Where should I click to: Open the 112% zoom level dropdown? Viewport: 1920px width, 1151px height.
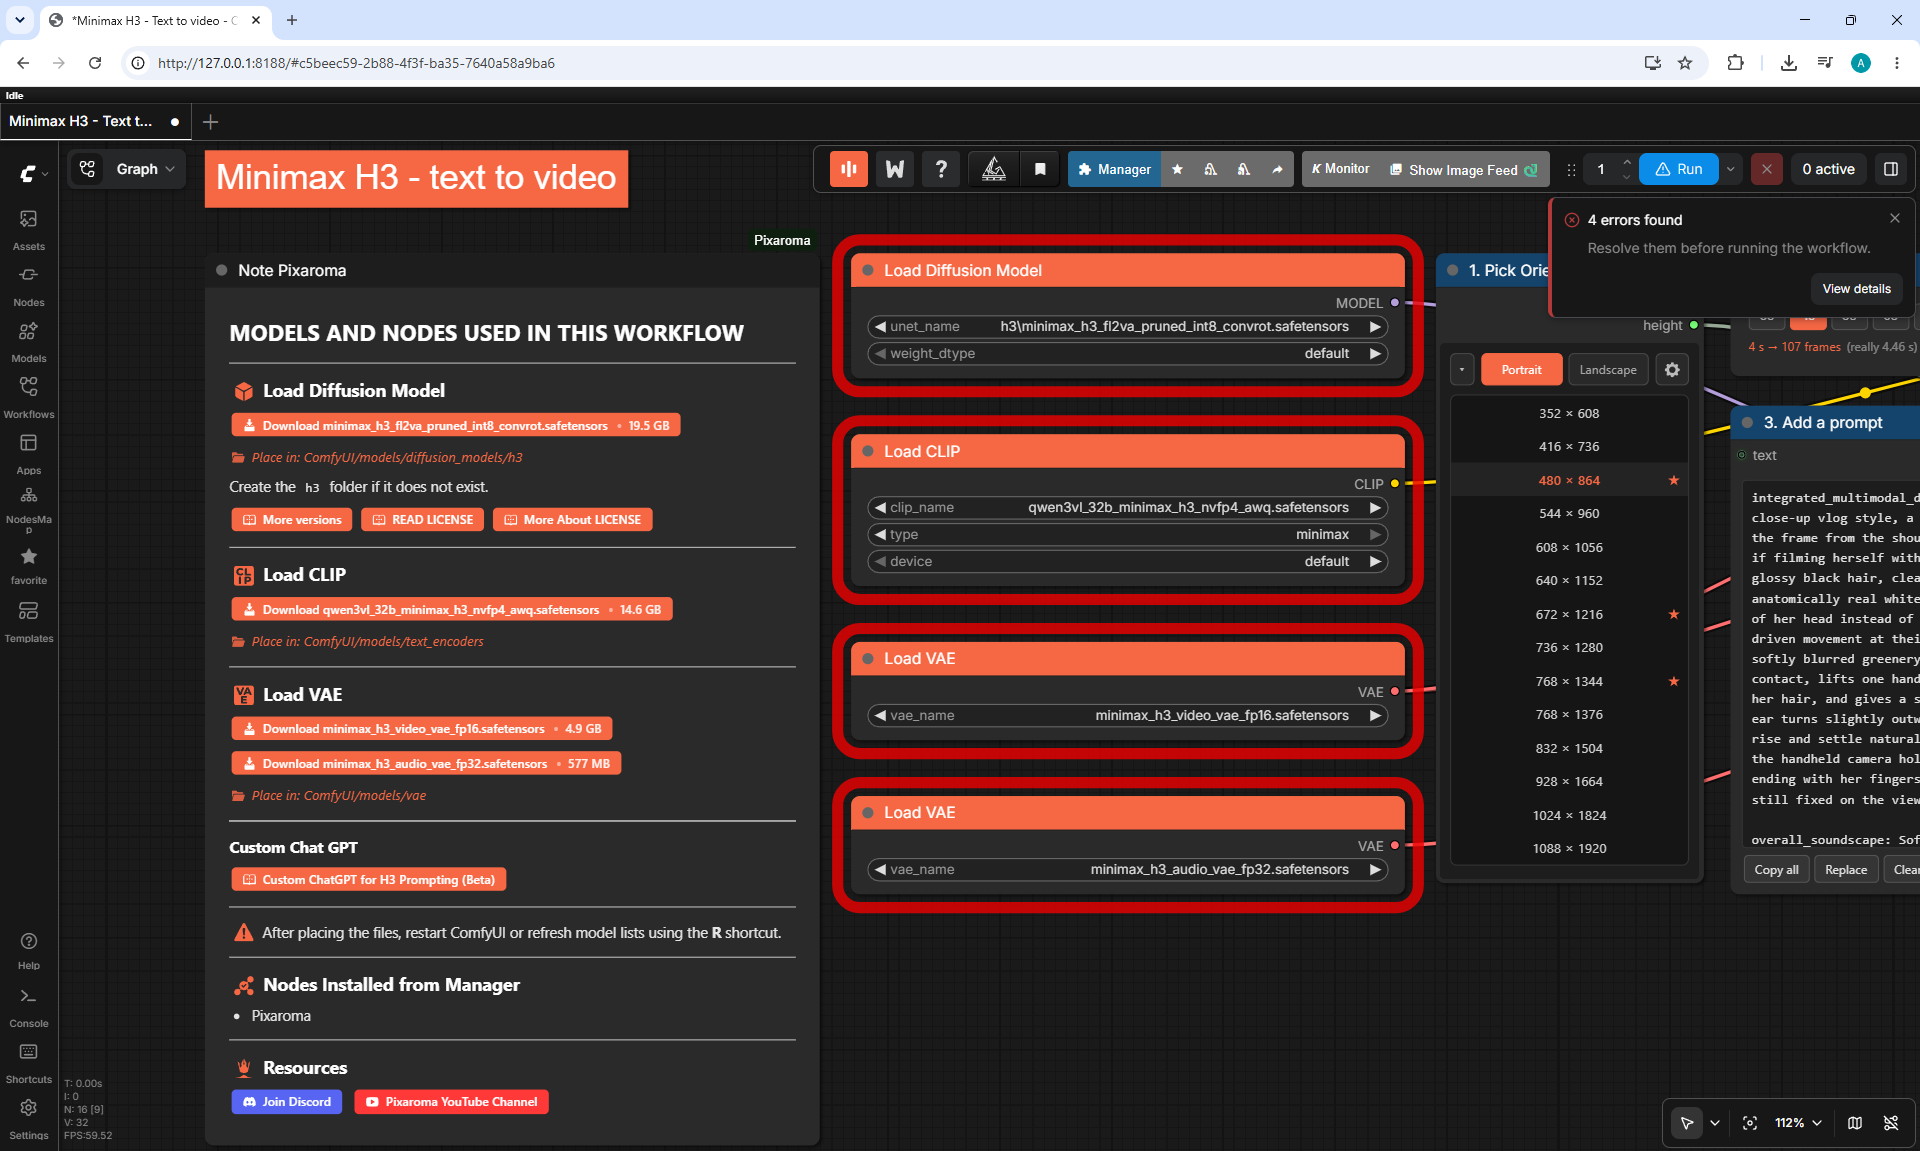pyautogui.click(x=1798, y=1123)
